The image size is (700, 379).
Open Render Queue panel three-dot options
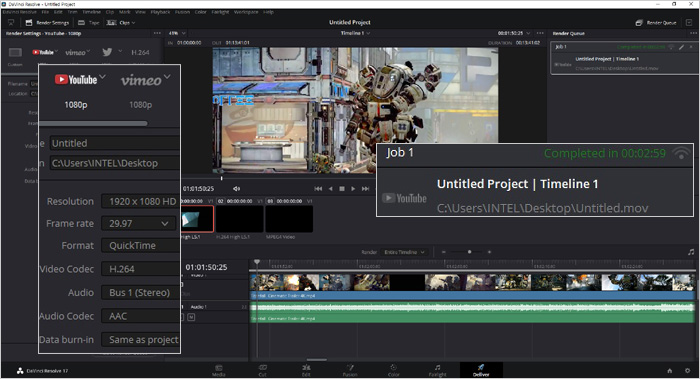click(693, 33)
